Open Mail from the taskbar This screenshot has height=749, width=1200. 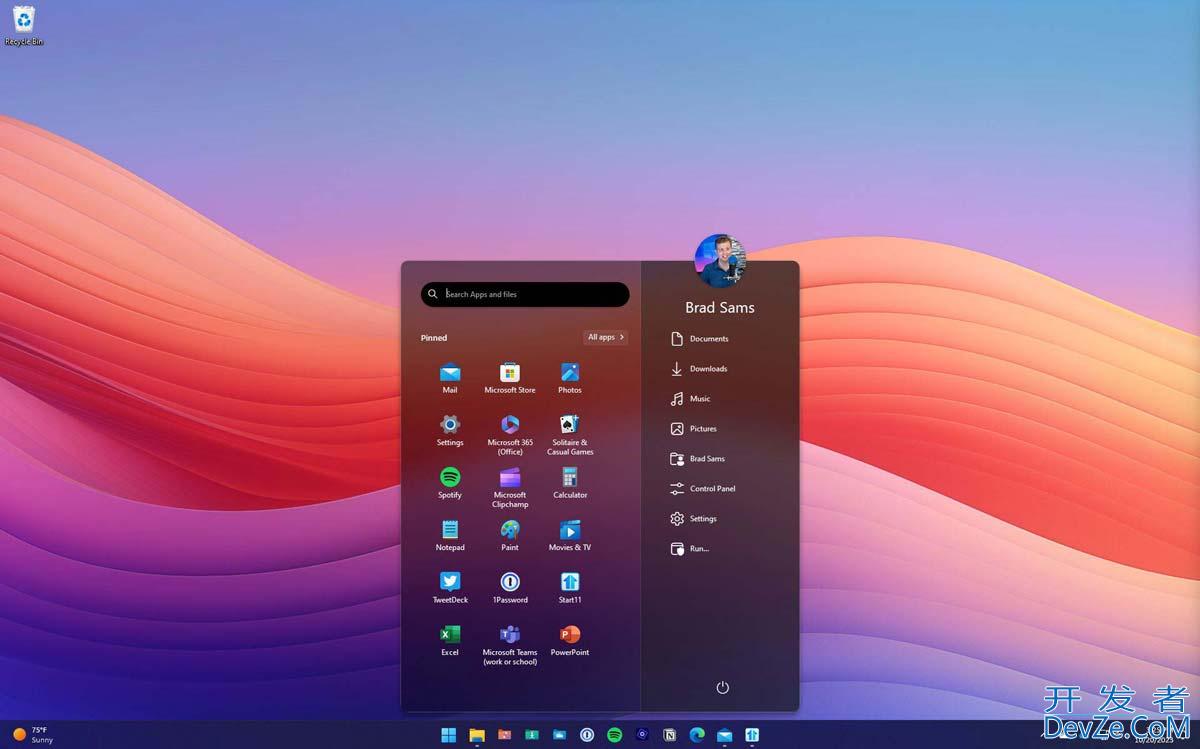point(724,735)
